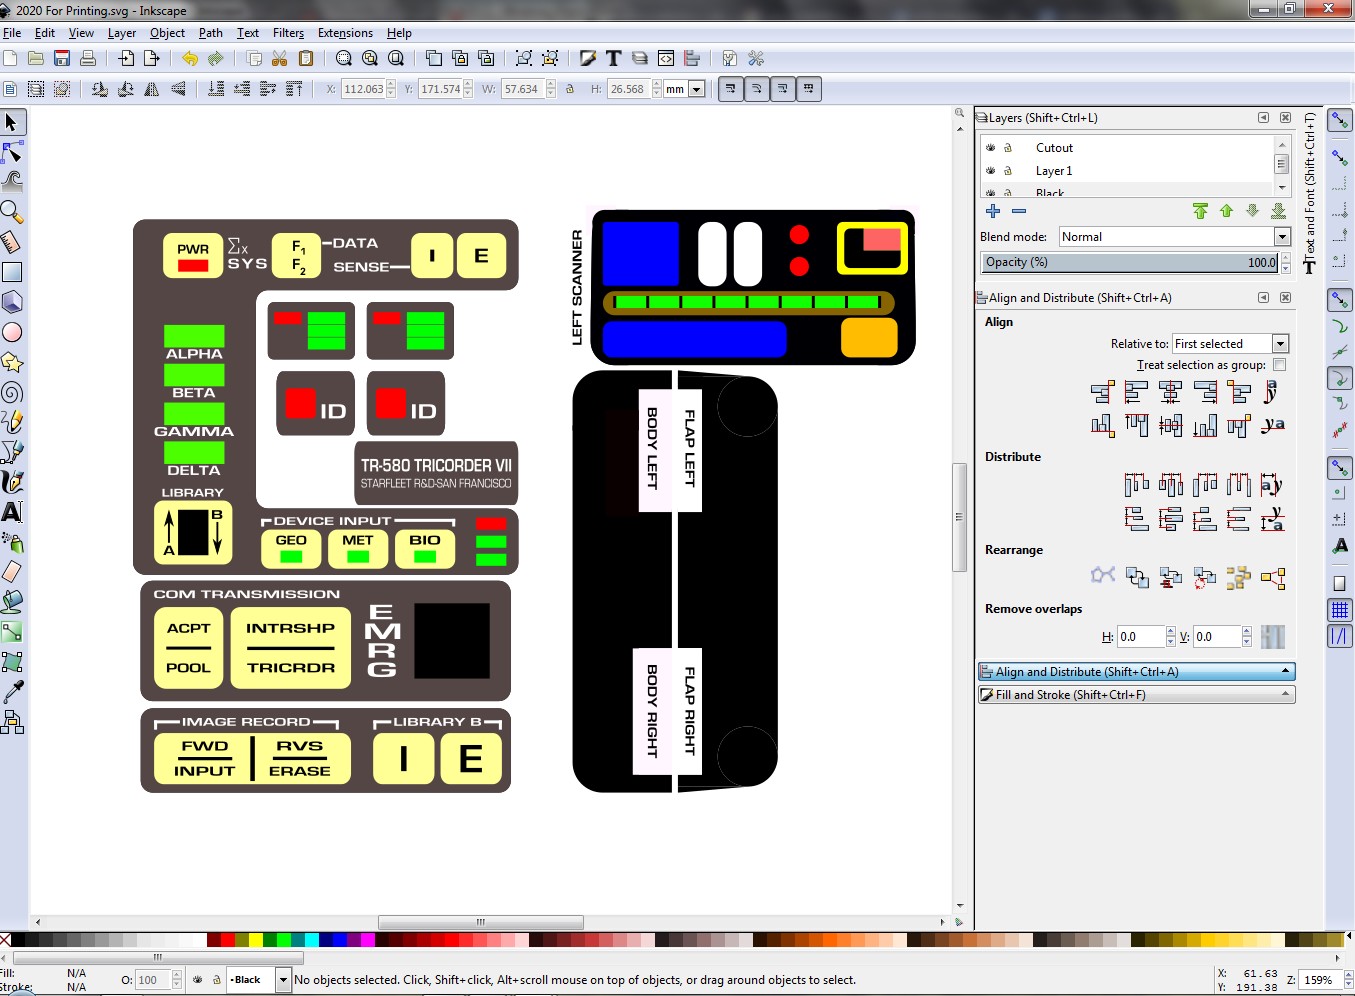Click the Print document icon
Image resolution: width=1355 pixels, height=996 pixels.
[88, 58]
